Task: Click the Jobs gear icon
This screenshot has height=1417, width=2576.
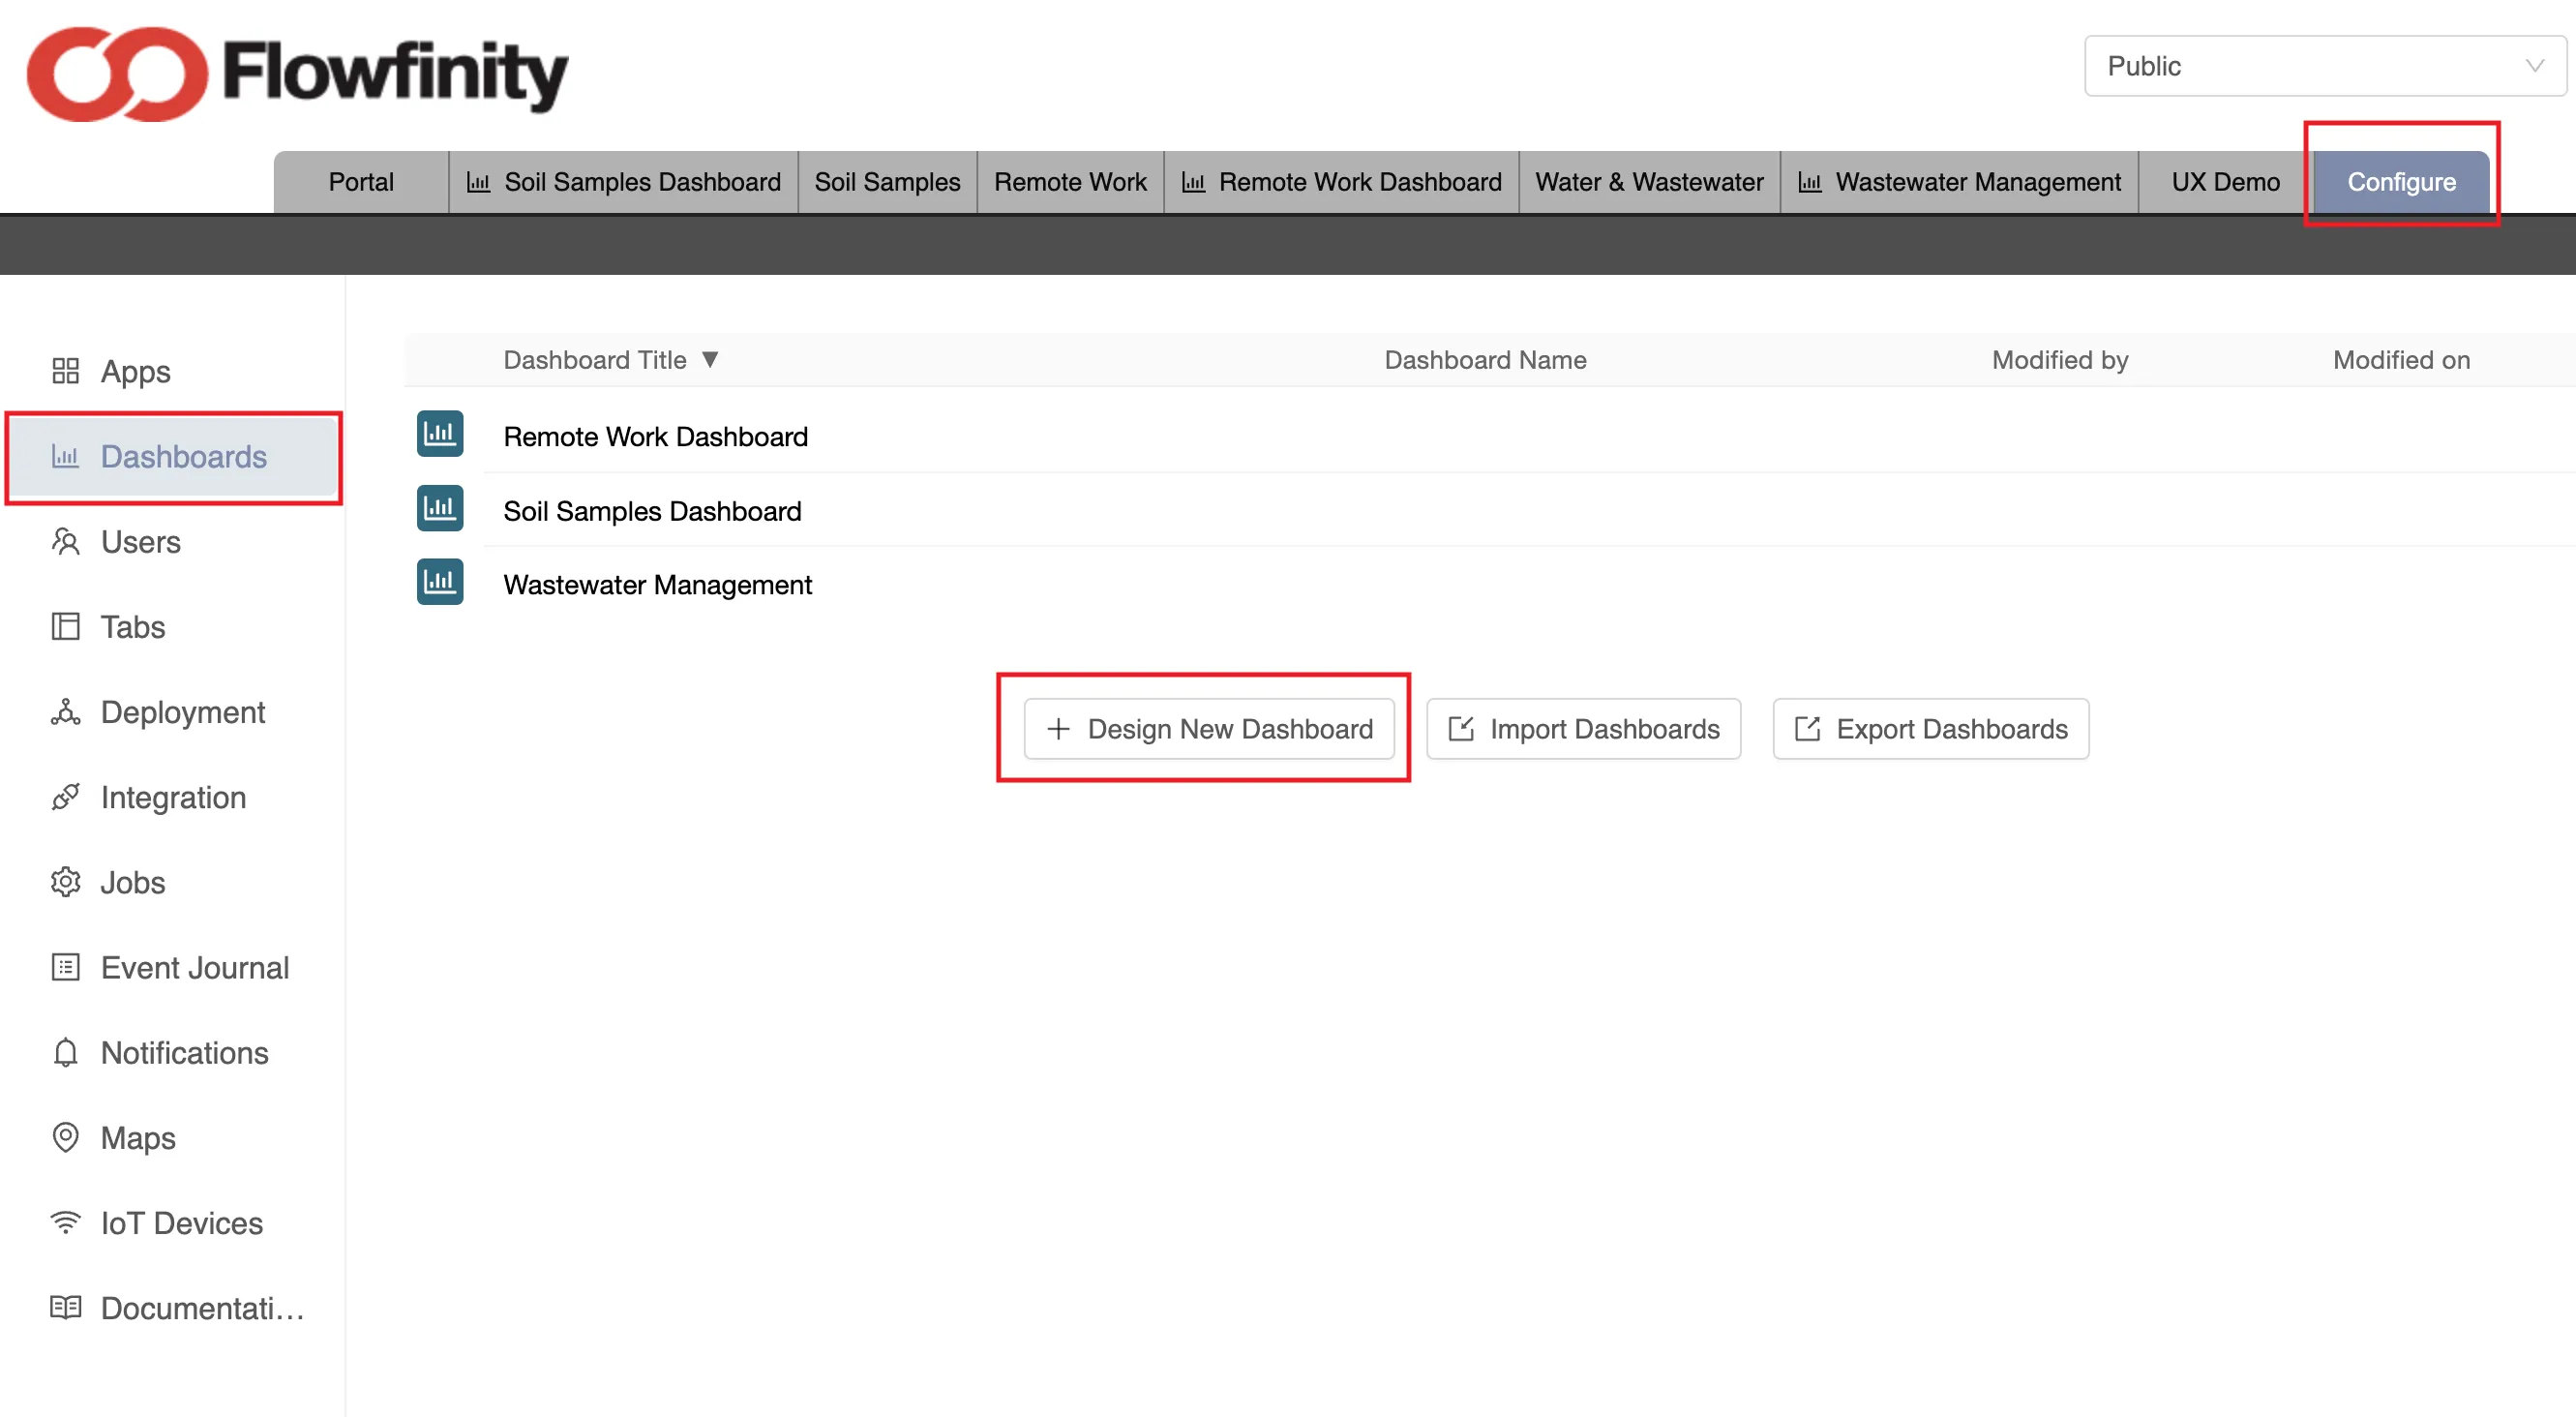Action: pyautogui.click(x=65, y=882)
